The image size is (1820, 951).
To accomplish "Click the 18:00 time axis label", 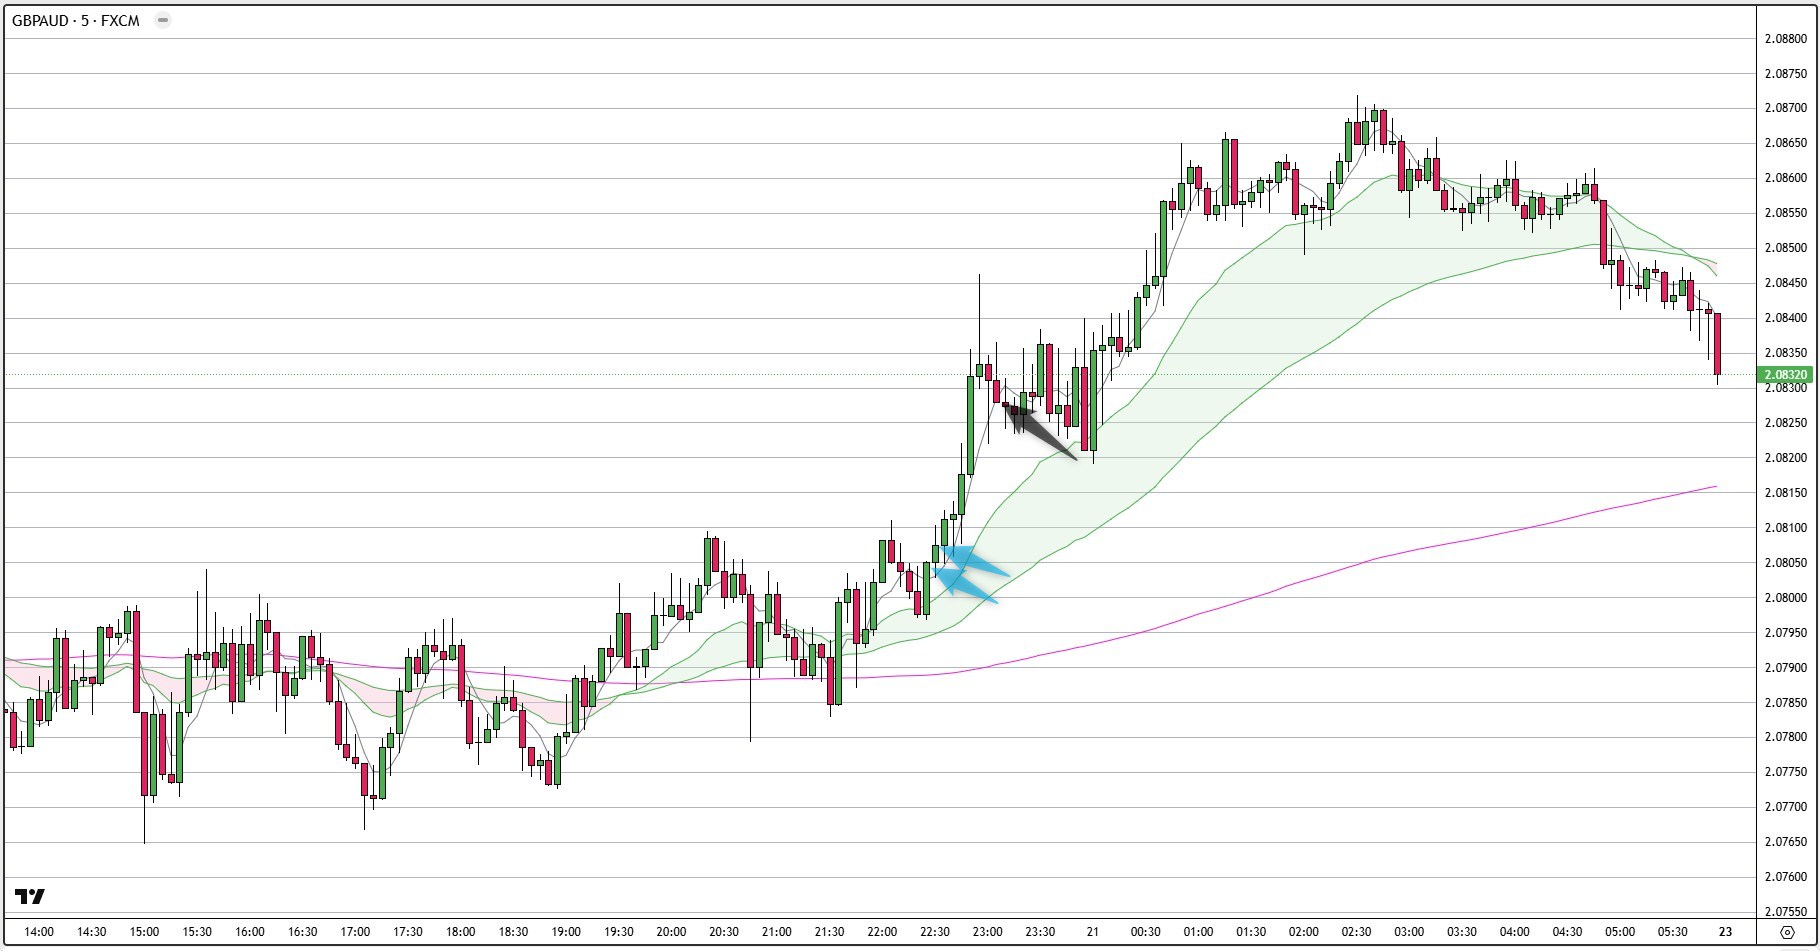I will click(x=460, y=932).
